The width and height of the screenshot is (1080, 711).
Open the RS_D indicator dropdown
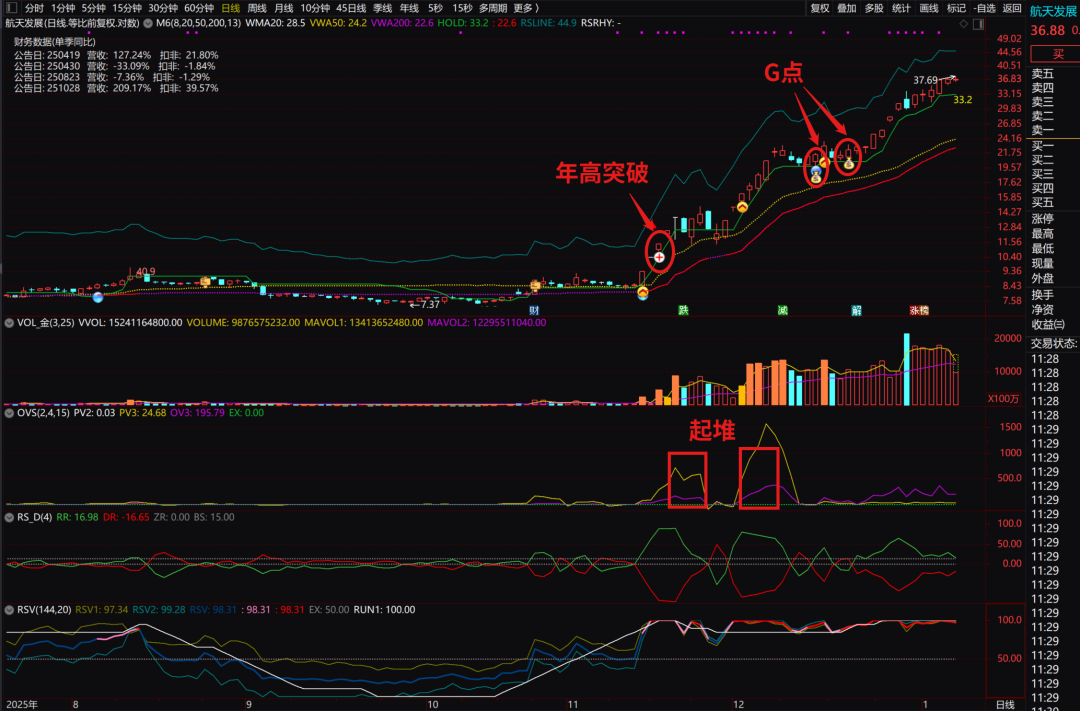pyautogui.click(x=10, y=517)
